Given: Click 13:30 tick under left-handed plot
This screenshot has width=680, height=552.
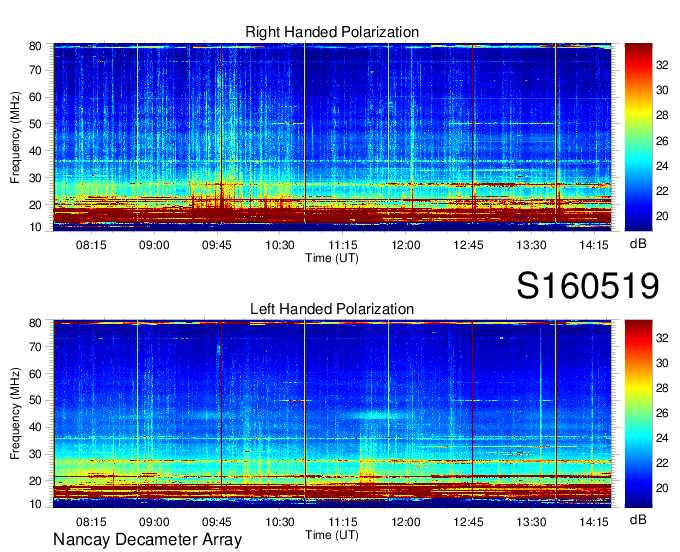Looking at the screenshot, I should pos(531,522).
